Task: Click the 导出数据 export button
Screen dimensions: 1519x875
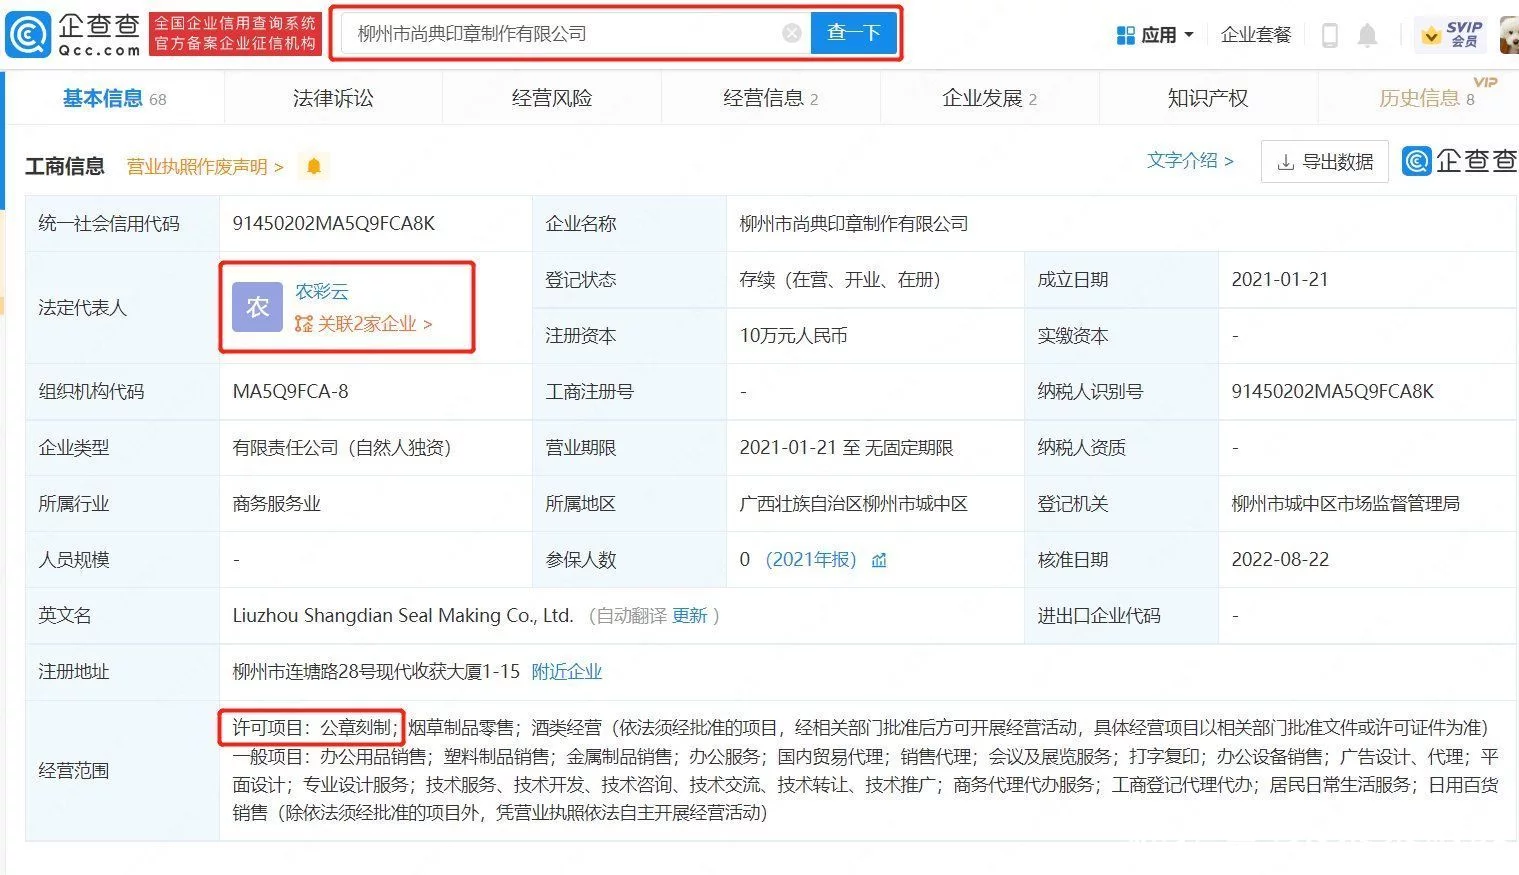Action: 1325,162
